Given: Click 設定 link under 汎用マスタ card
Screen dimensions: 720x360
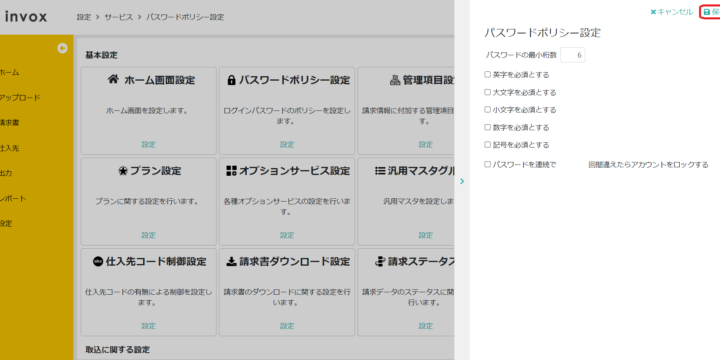Looking at the screenshot, I should [425, 235].
